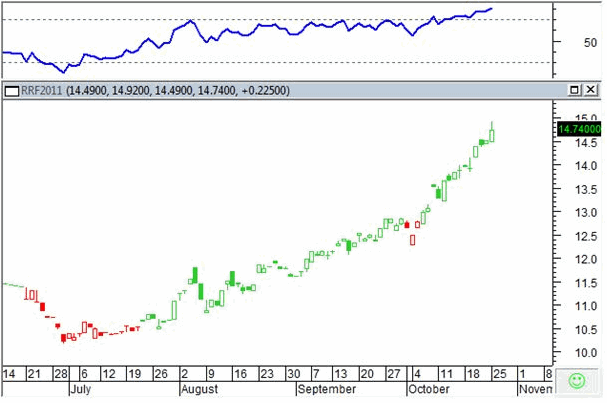607x403 pixels.
Task: Maximize the RRF2011 chart pane
Action: (574, 90)
